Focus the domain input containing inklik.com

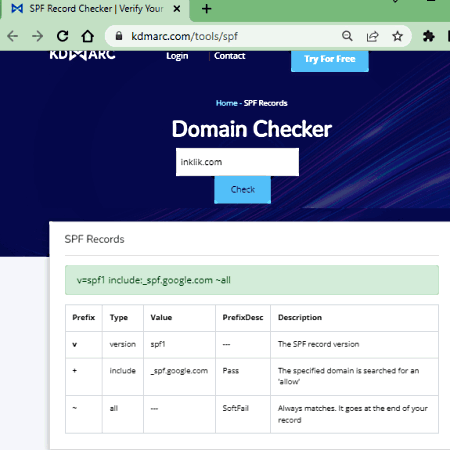coord(237,162)
